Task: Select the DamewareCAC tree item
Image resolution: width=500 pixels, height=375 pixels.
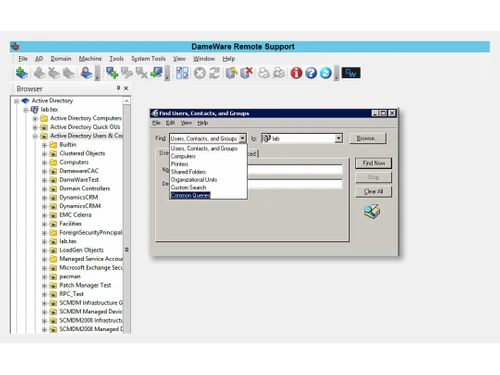Action: (79, 171)
